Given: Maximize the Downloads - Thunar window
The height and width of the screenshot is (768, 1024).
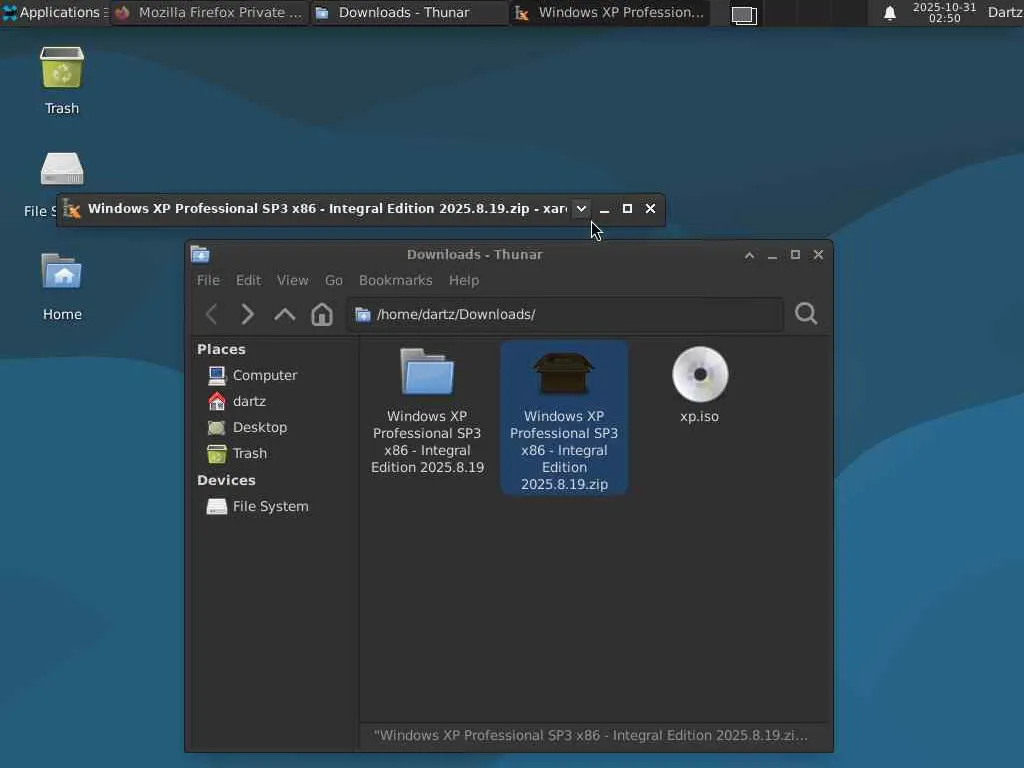Looking at the screenshot, I should [795, 255].
